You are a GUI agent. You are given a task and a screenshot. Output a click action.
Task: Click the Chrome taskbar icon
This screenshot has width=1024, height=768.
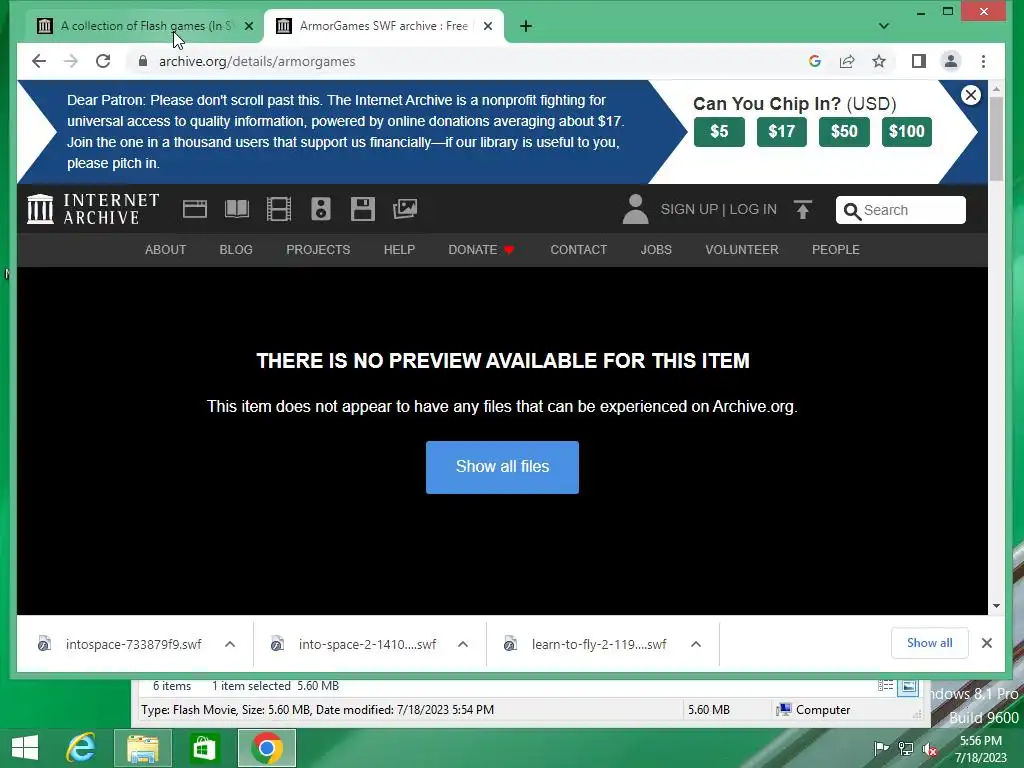(266, 748)
